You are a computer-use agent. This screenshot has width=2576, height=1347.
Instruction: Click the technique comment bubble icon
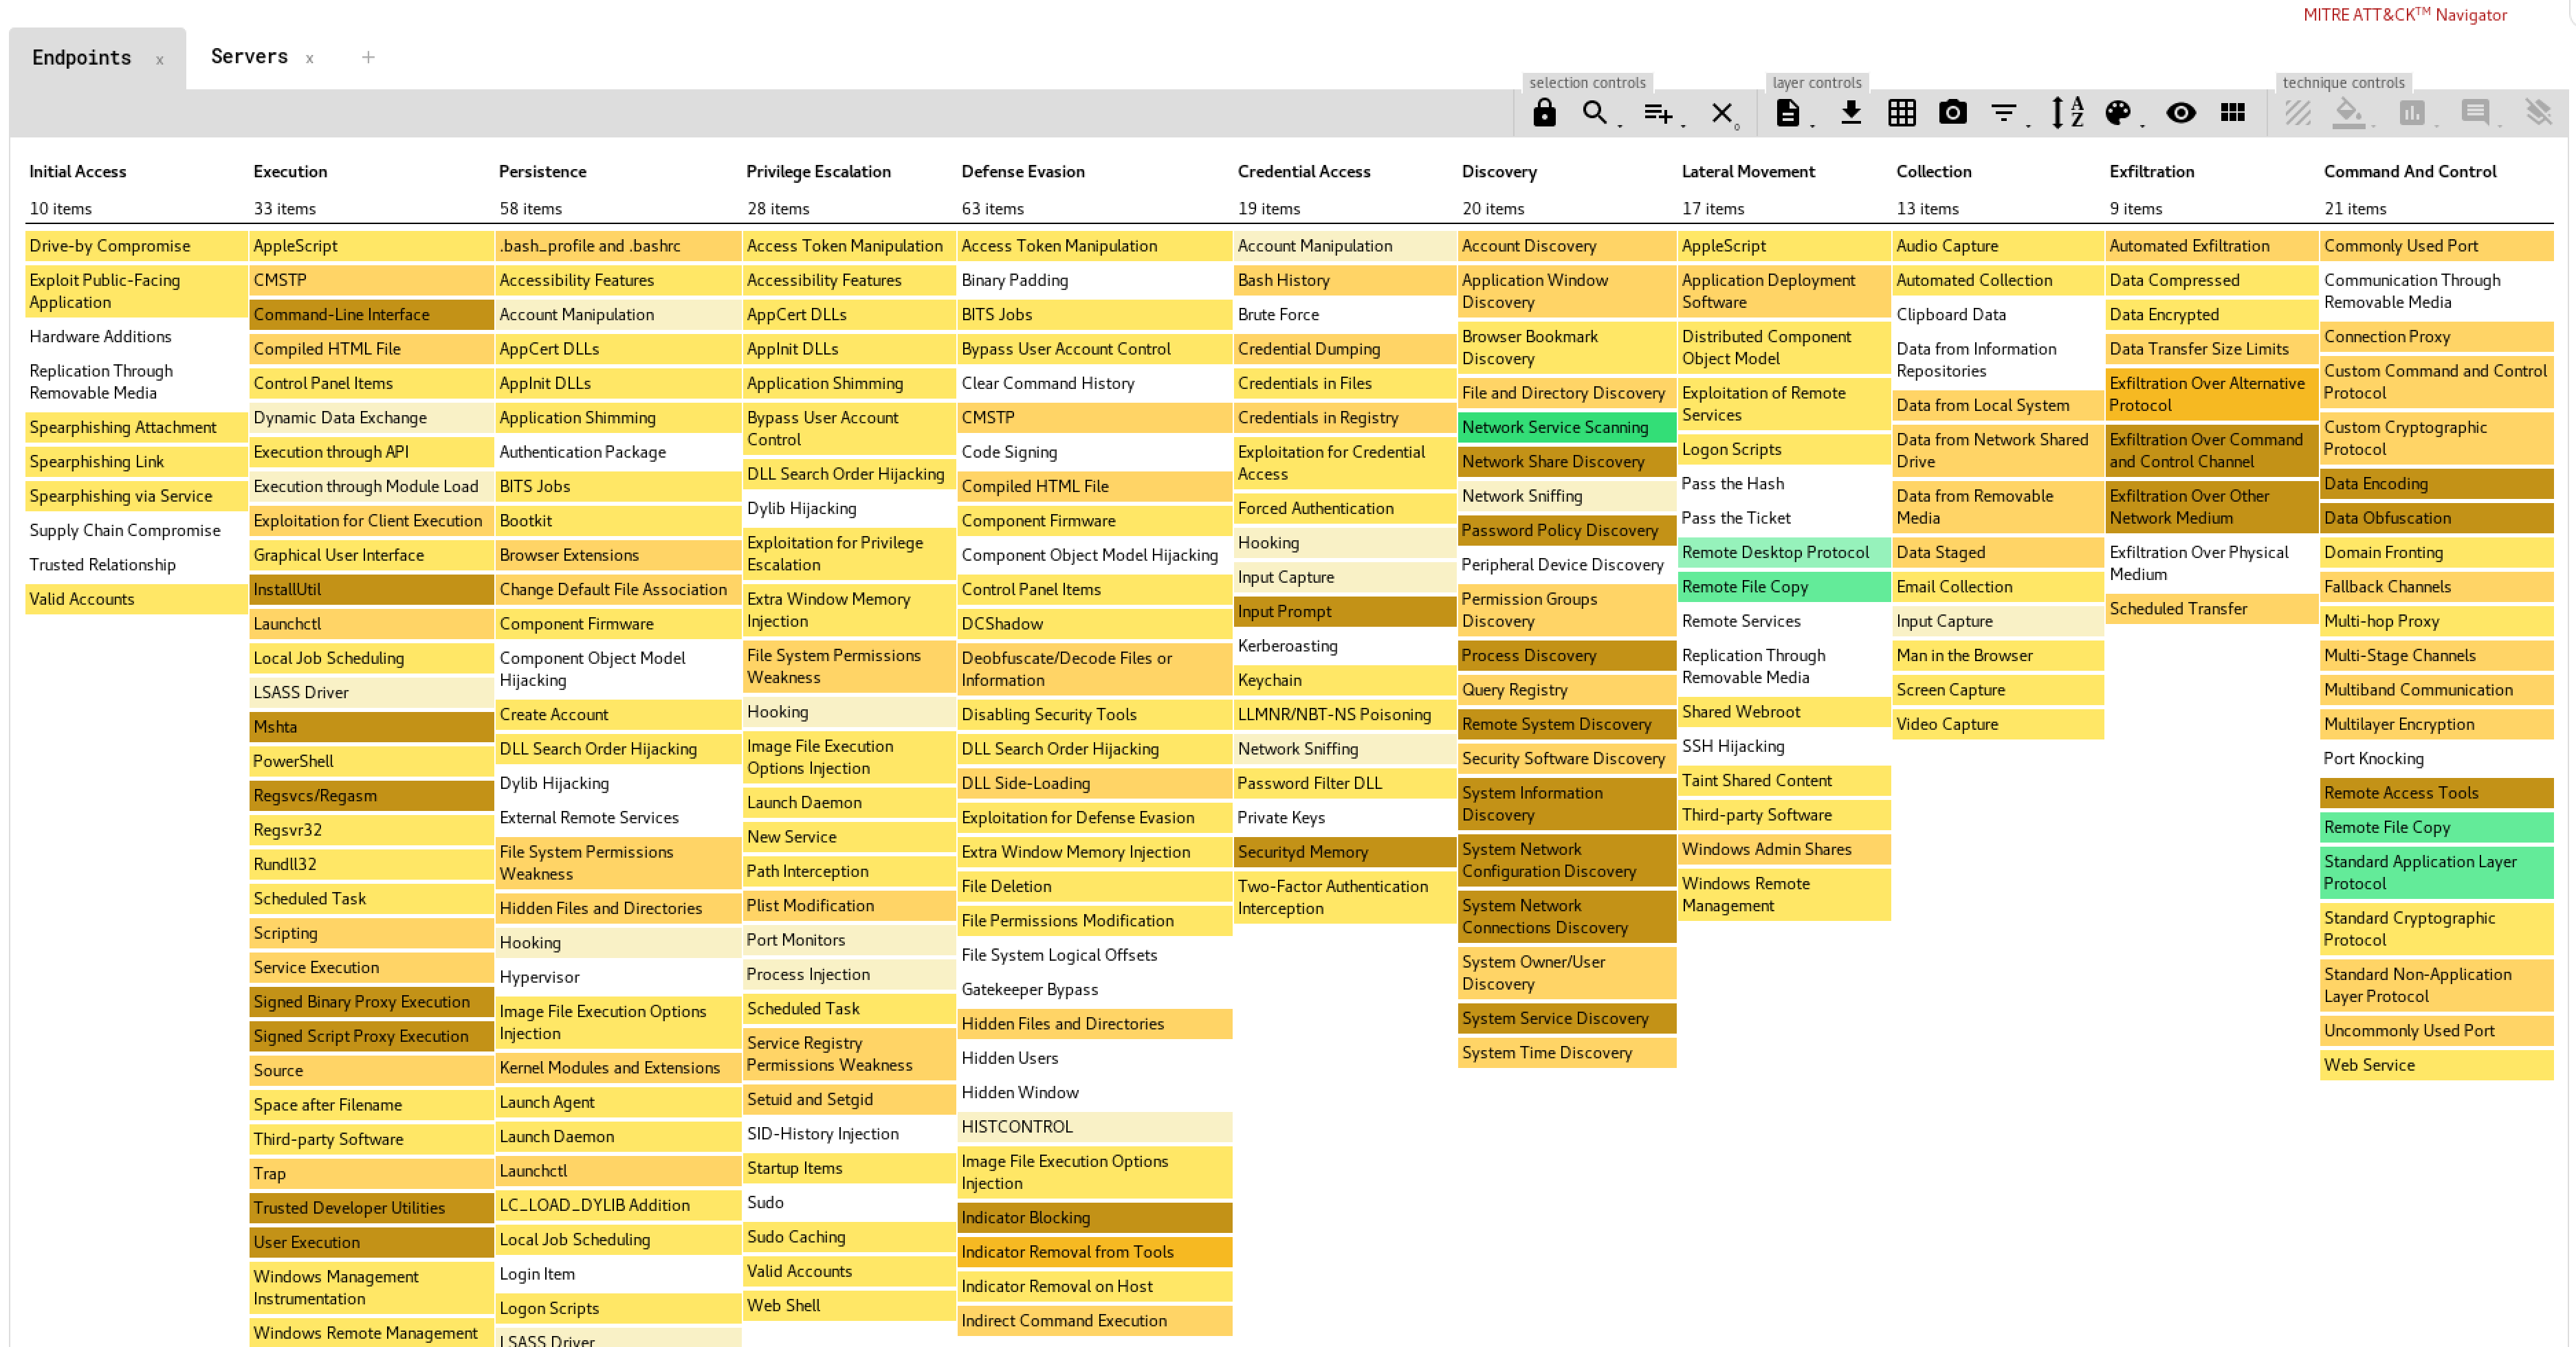tap(2475, 113)
